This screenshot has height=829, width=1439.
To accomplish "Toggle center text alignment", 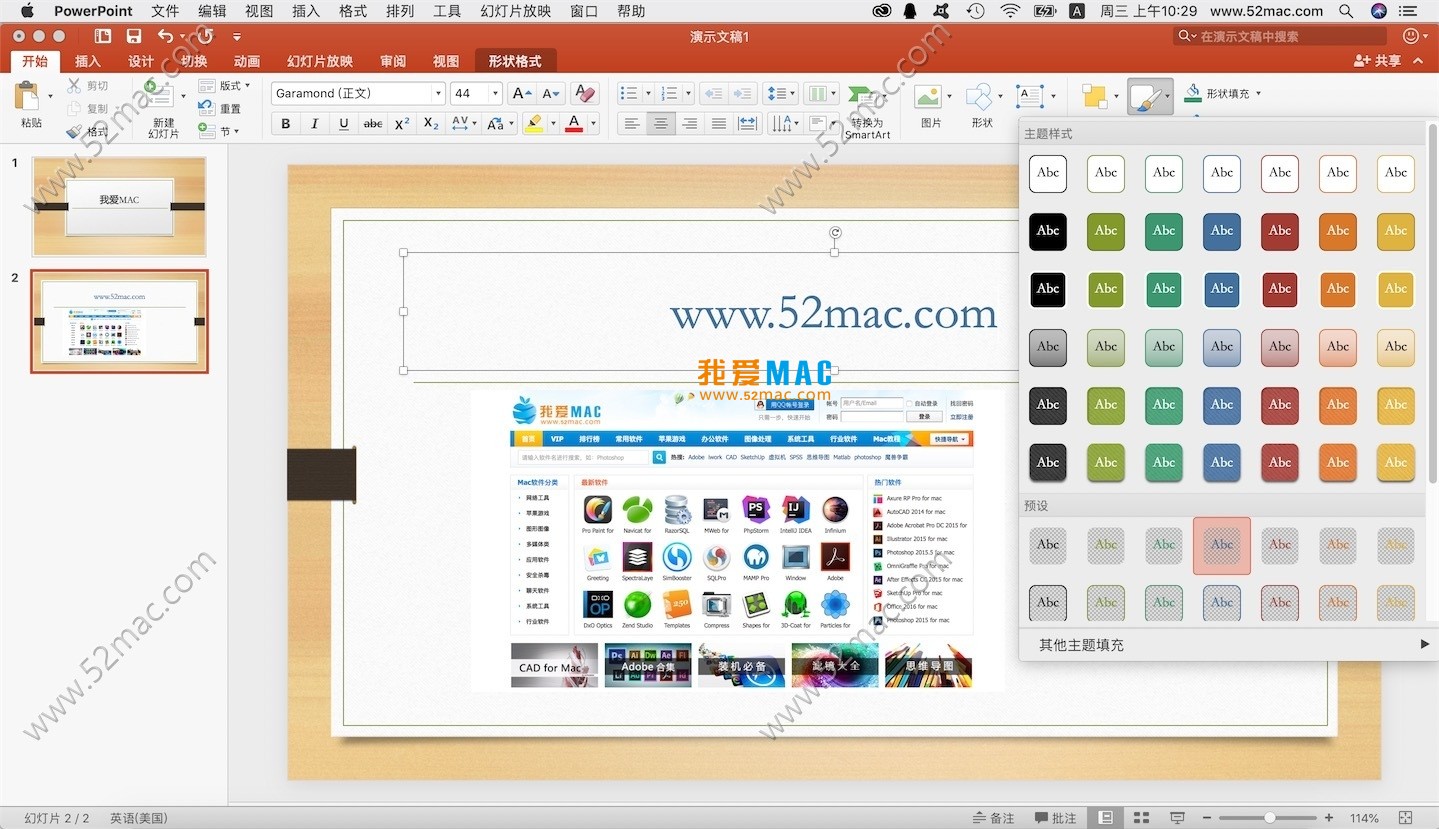I will pyautogui.click(x=659, y=124).
